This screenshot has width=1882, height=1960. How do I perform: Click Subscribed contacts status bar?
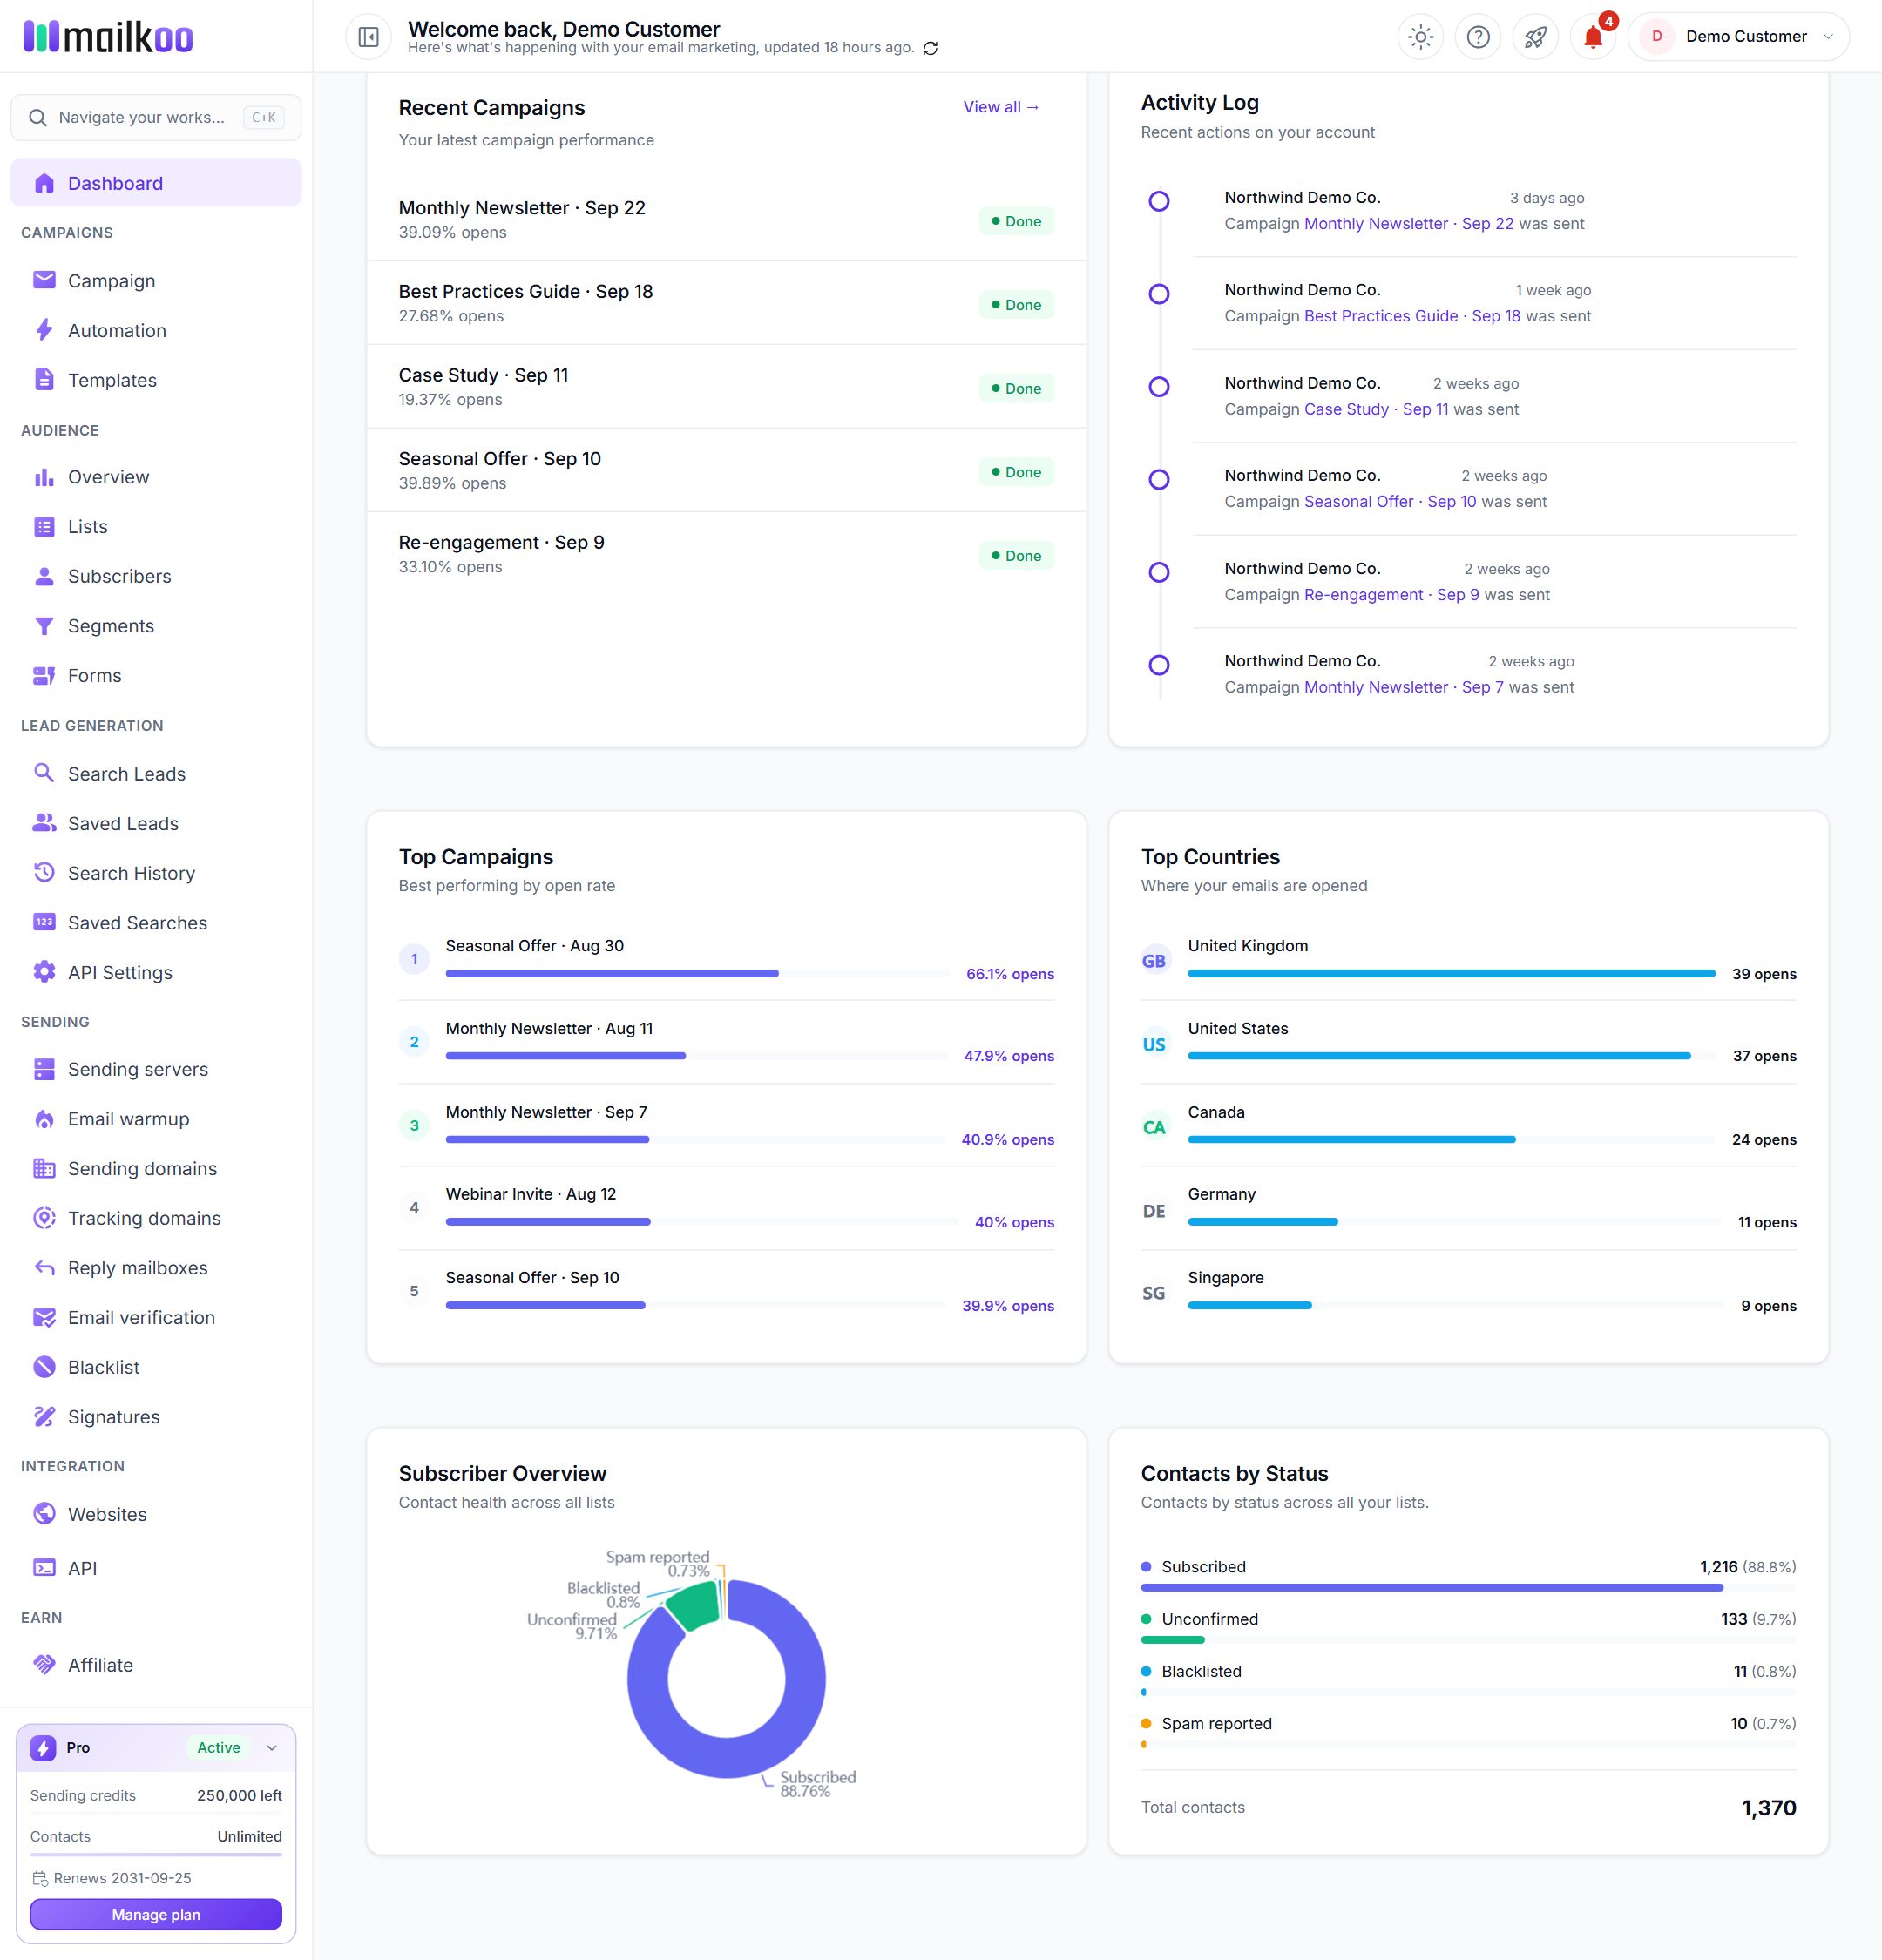coord(1468,1588)
